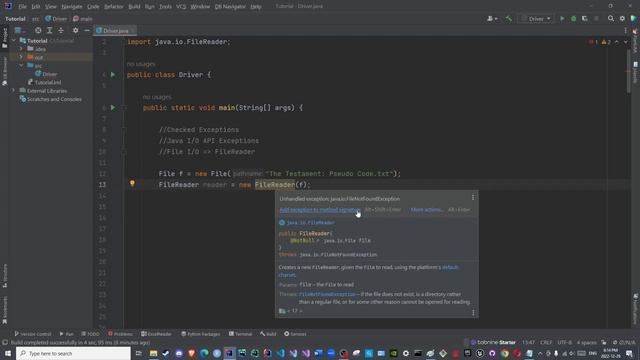Open editor tabs three-dot menu
640x360 pixels.
click(625, 31)
